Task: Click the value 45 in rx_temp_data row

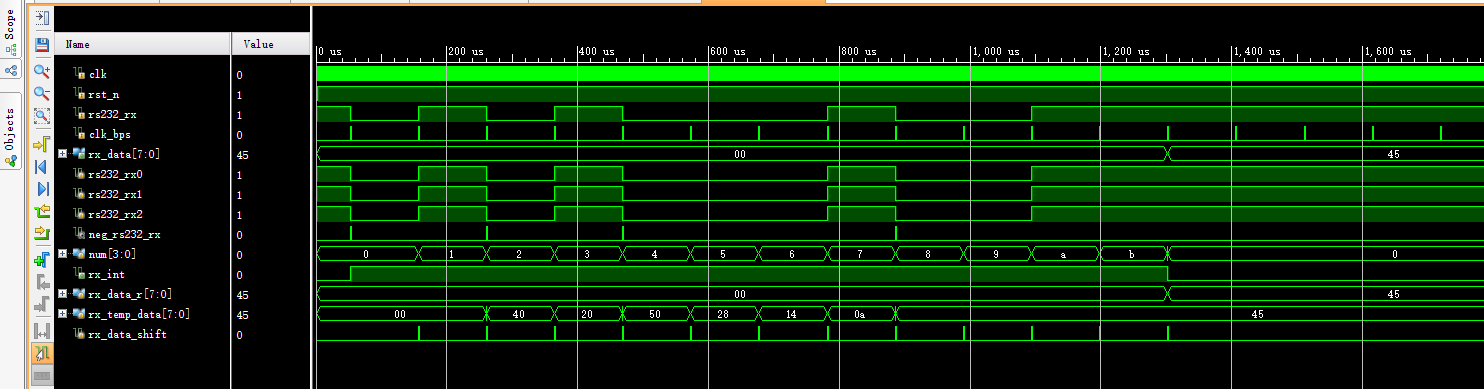Action: tap(243, 315)
